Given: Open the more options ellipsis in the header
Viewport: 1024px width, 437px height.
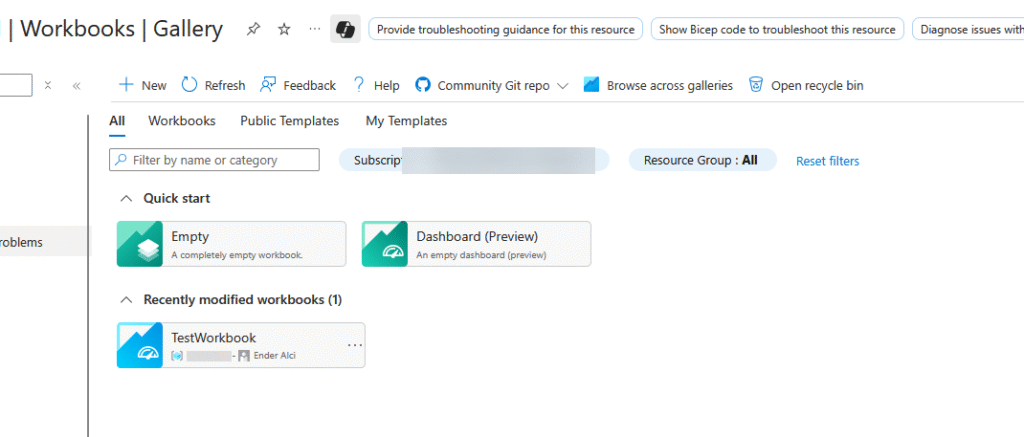Looking at the screenshot, I should point(315,29).
